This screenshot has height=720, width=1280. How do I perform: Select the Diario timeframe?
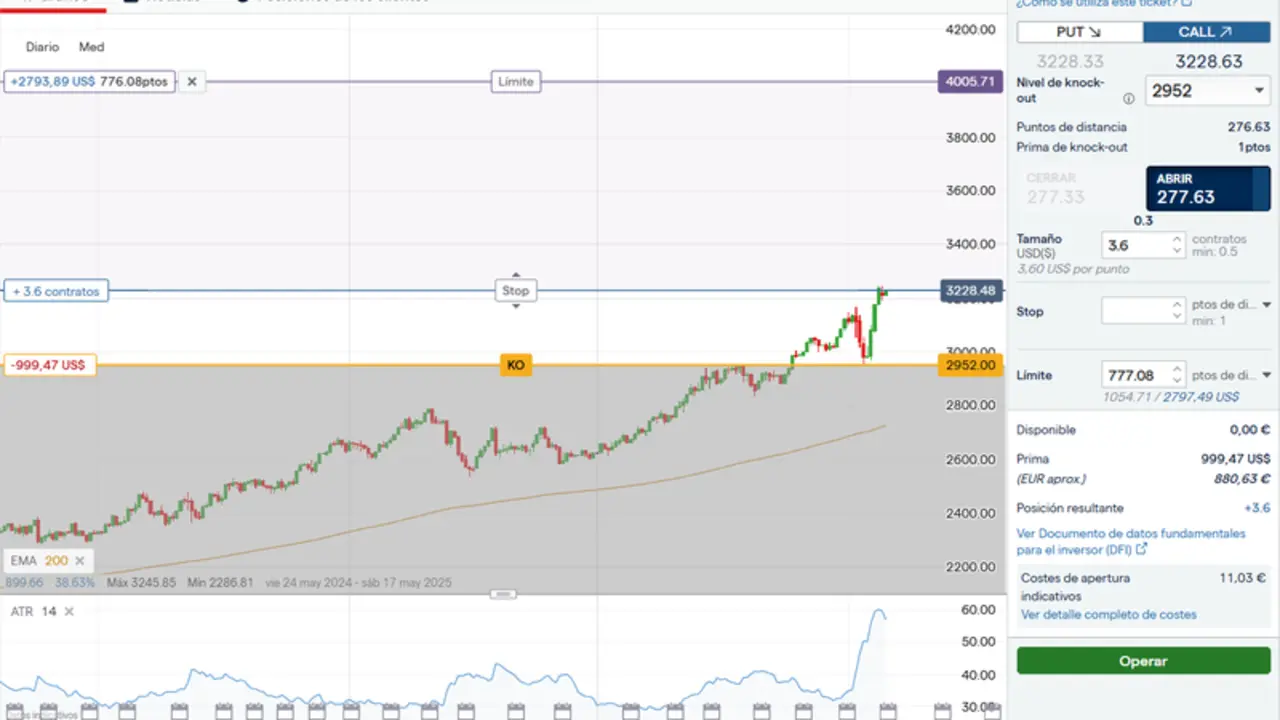[x=42, y=47]
